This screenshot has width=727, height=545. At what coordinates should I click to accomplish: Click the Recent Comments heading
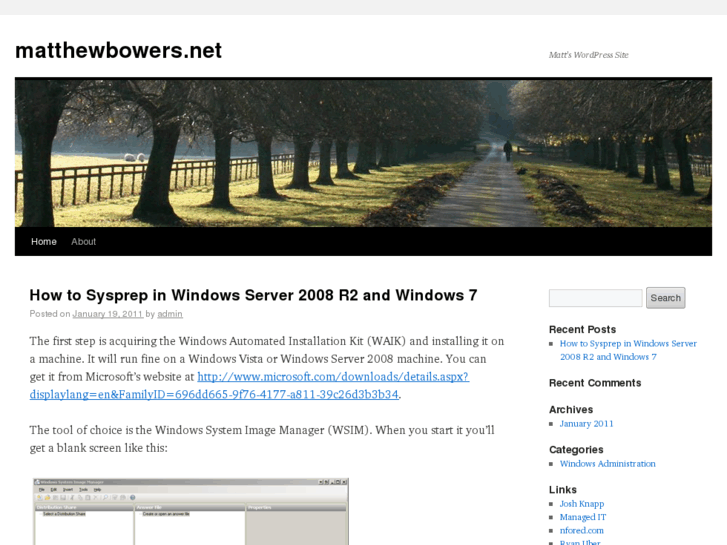[x=595, y=383]
